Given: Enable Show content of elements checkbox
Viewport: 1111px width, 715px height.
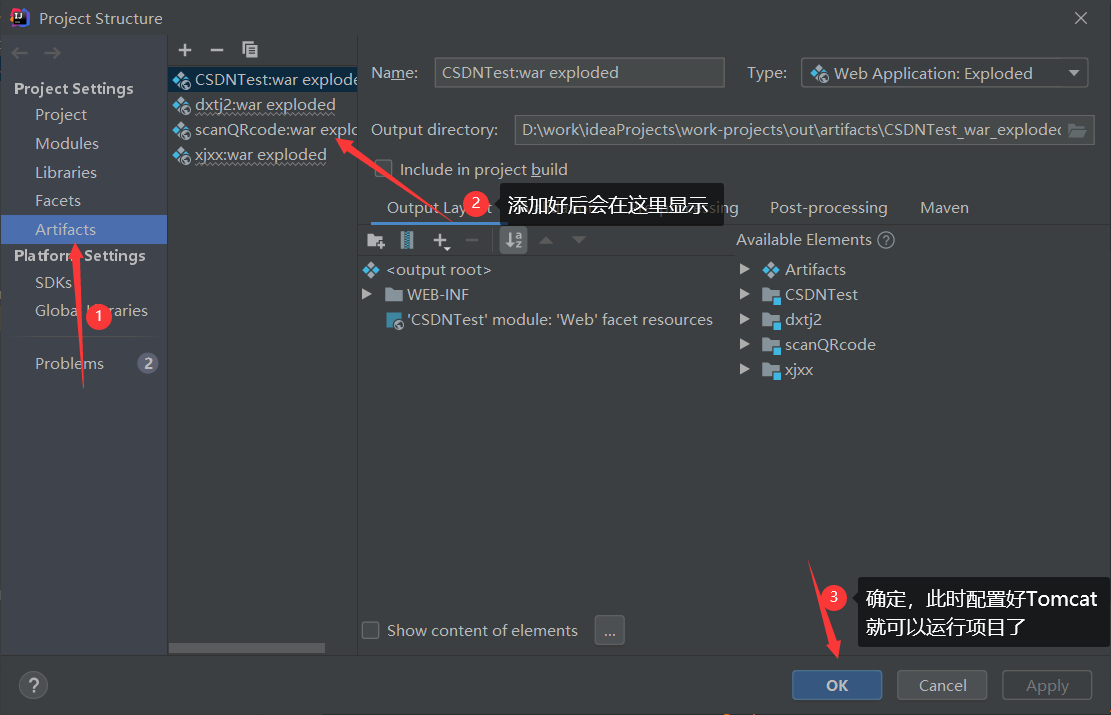Looking at the screenshot, I should [x=371, y=630].
